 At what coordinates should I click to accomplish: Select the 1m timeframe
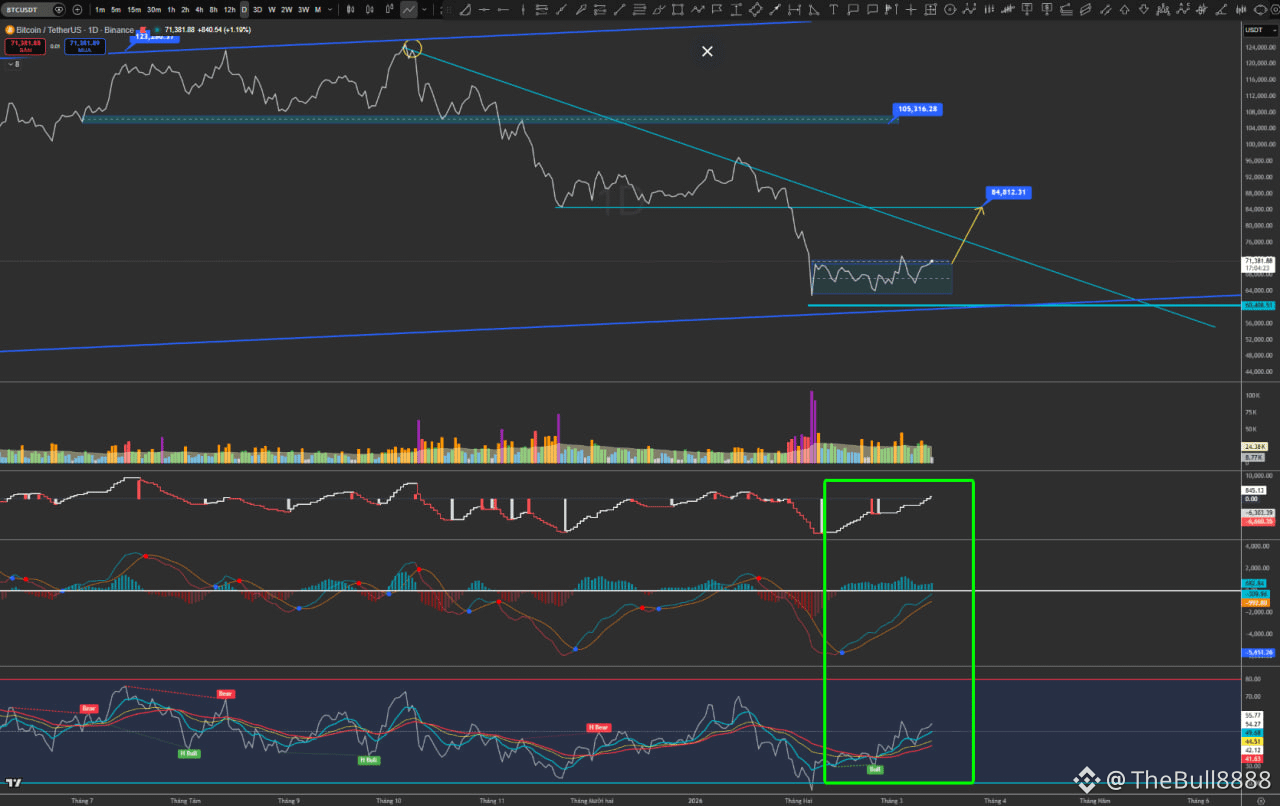coord(100,9)
